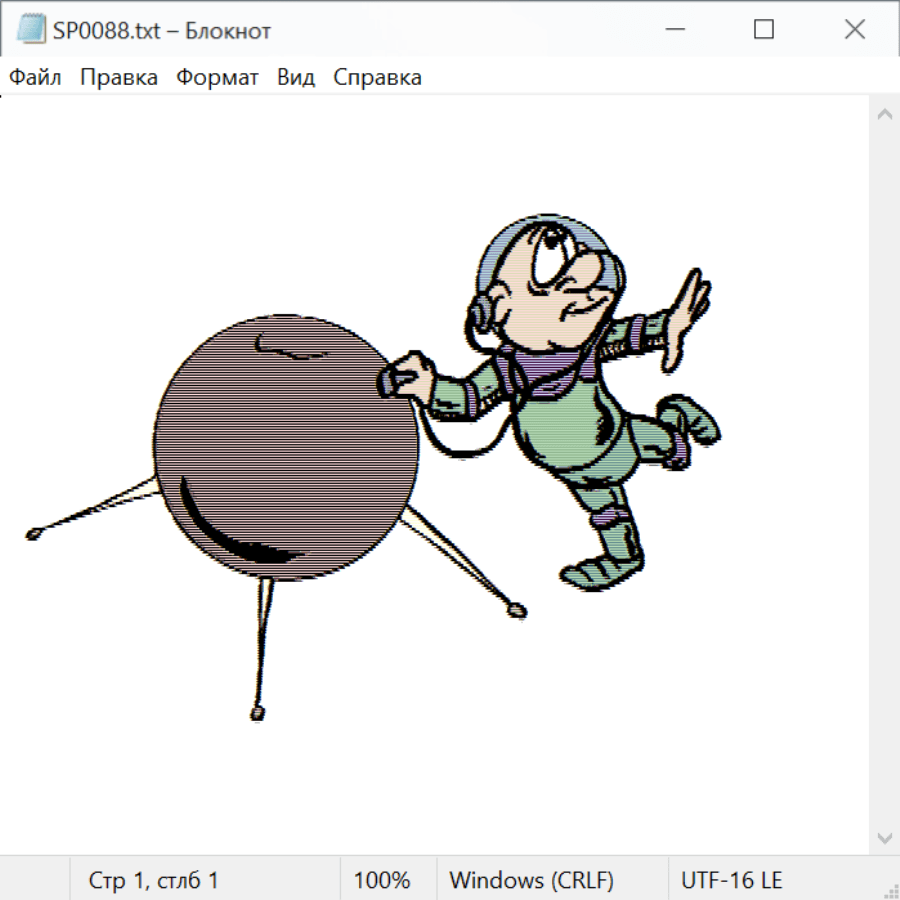Click the scroll down arrow of vertical scrollbar
900x900 pixels.
point(884,837)
